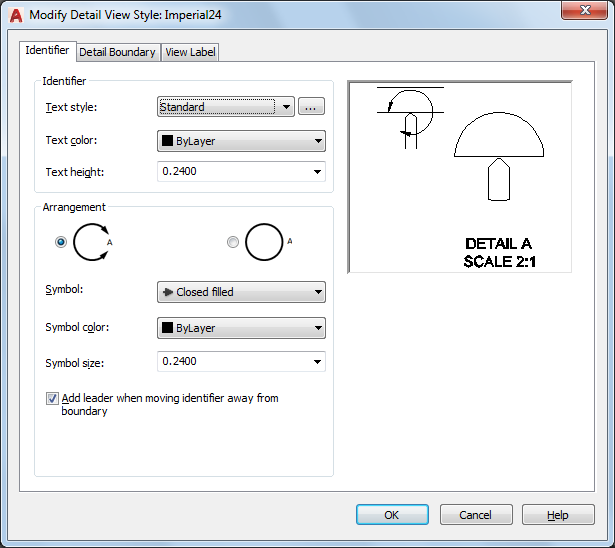Image resolution: width=615 pixels, height=548 pixels.
Task: Click the detail view preview image
Action: tap(459, 177)
